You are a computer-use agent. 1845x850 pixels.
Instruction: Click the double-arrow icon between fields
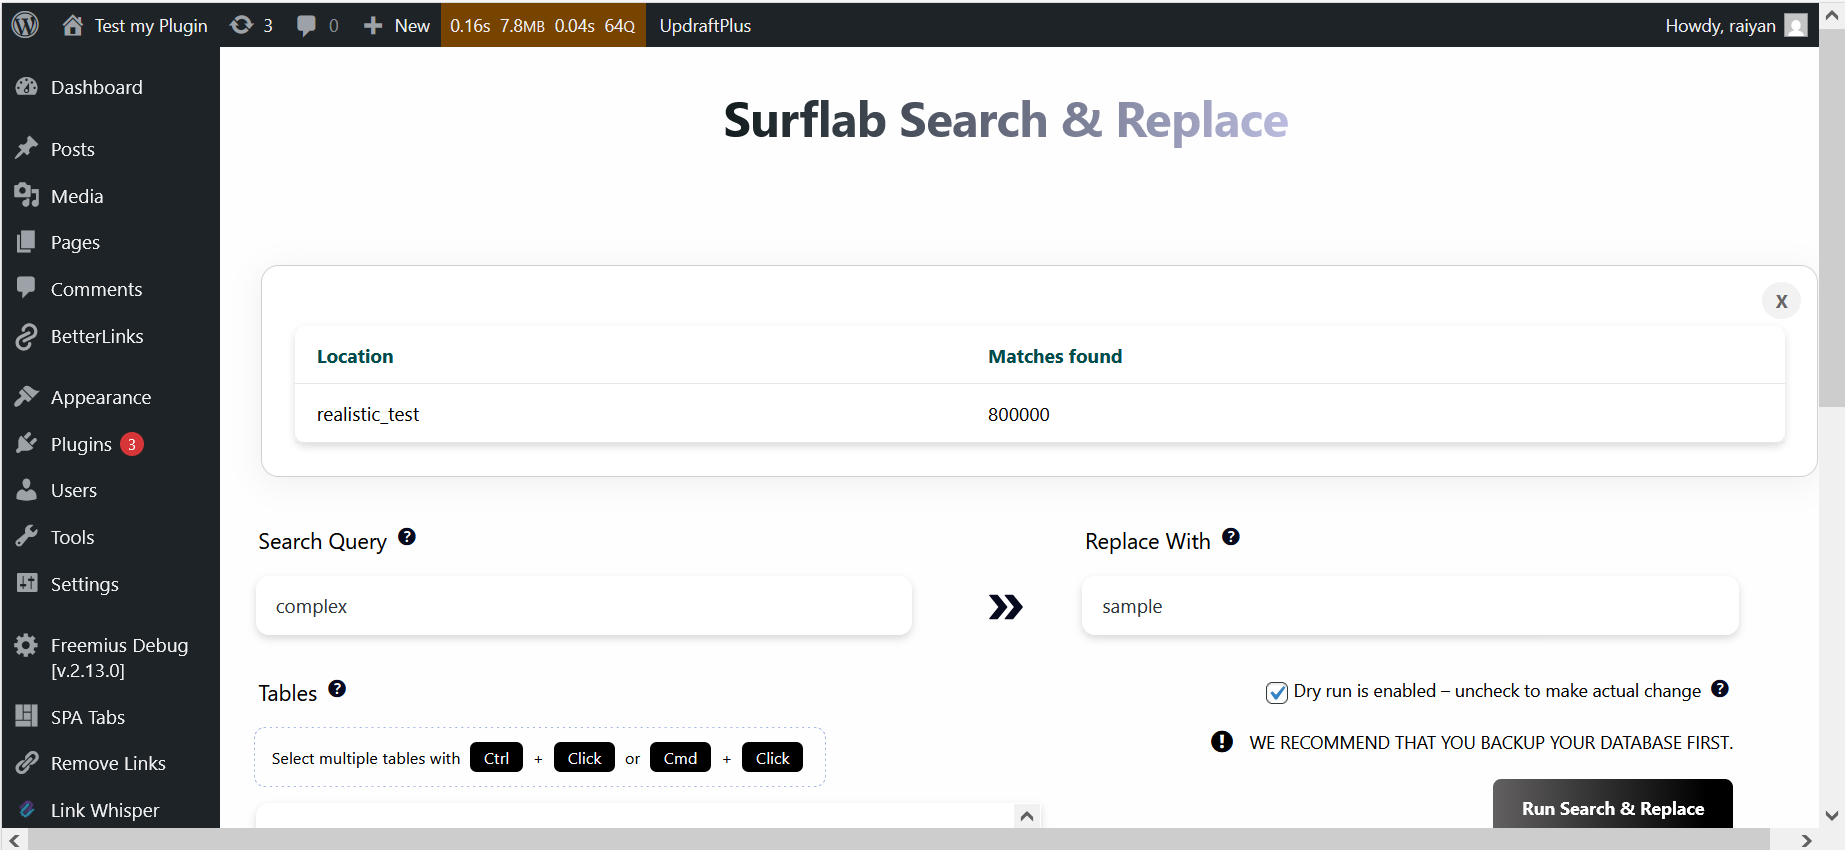tap(1006, 607)
